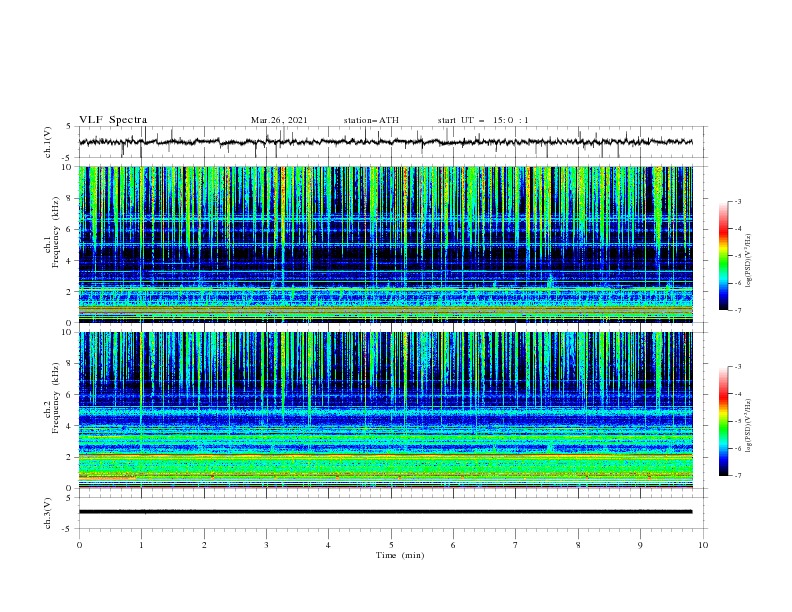This screenshot has width=792, height=612.
Task: Click the "3" minute tick label
Action: (266, 545)
